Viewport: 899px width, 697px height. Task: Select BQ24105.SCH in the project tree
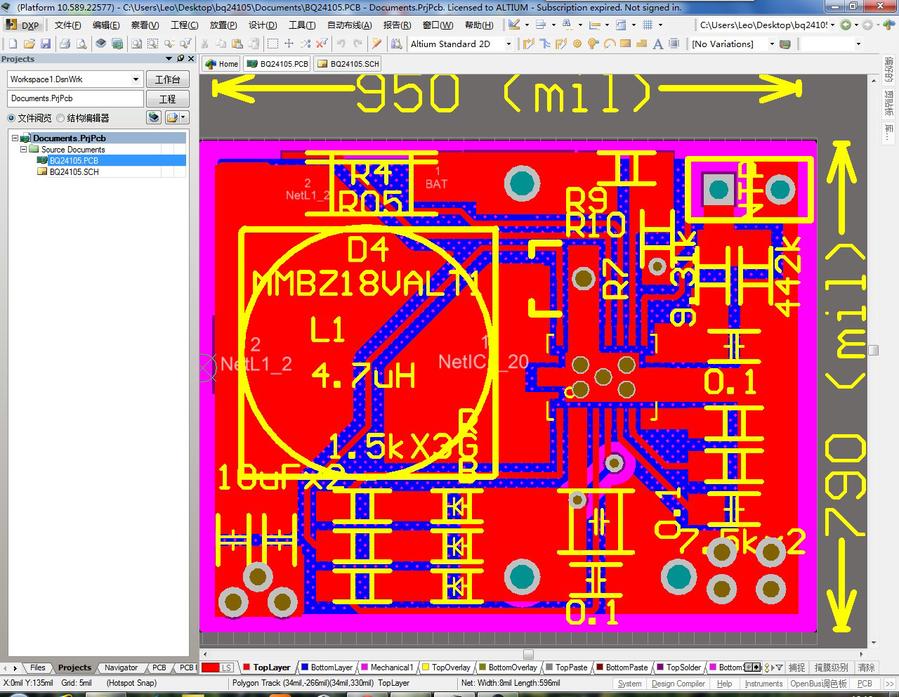[73, 172]
